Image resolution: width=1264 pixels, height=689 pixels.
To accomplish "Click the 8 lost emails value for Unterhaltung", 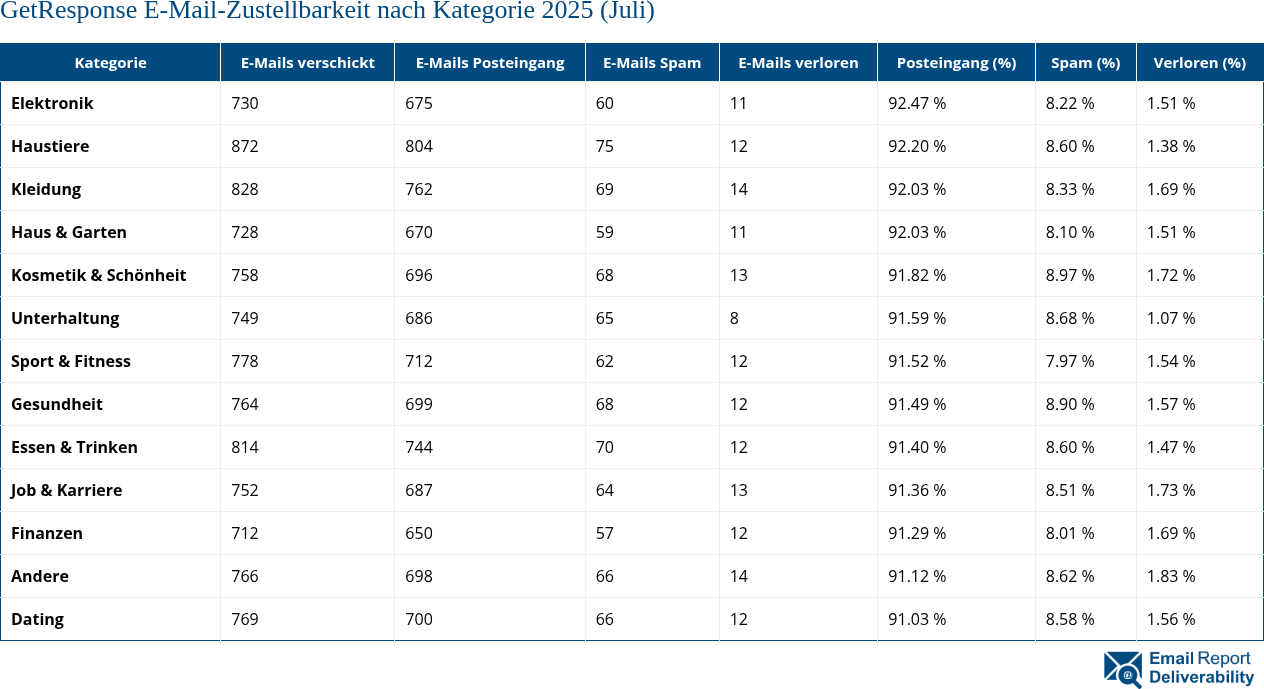I will 735,318.
